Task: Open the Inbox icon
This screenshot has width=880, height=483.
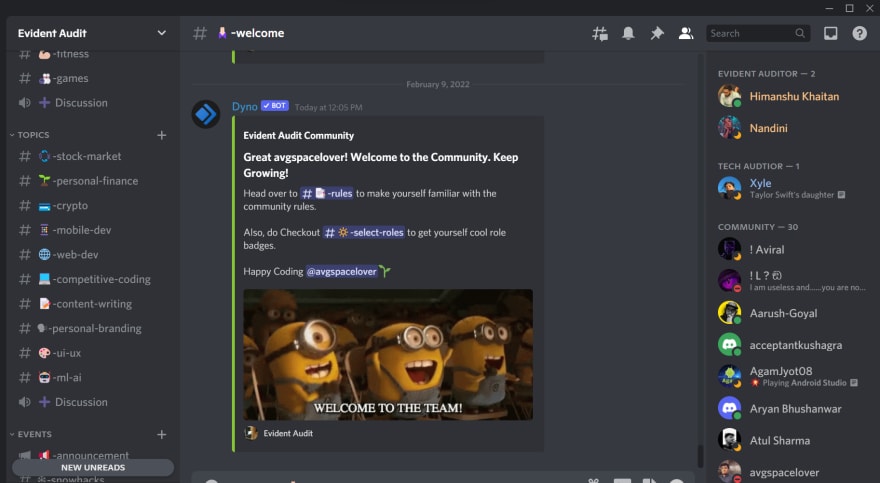Action: (x=831, y=34)
